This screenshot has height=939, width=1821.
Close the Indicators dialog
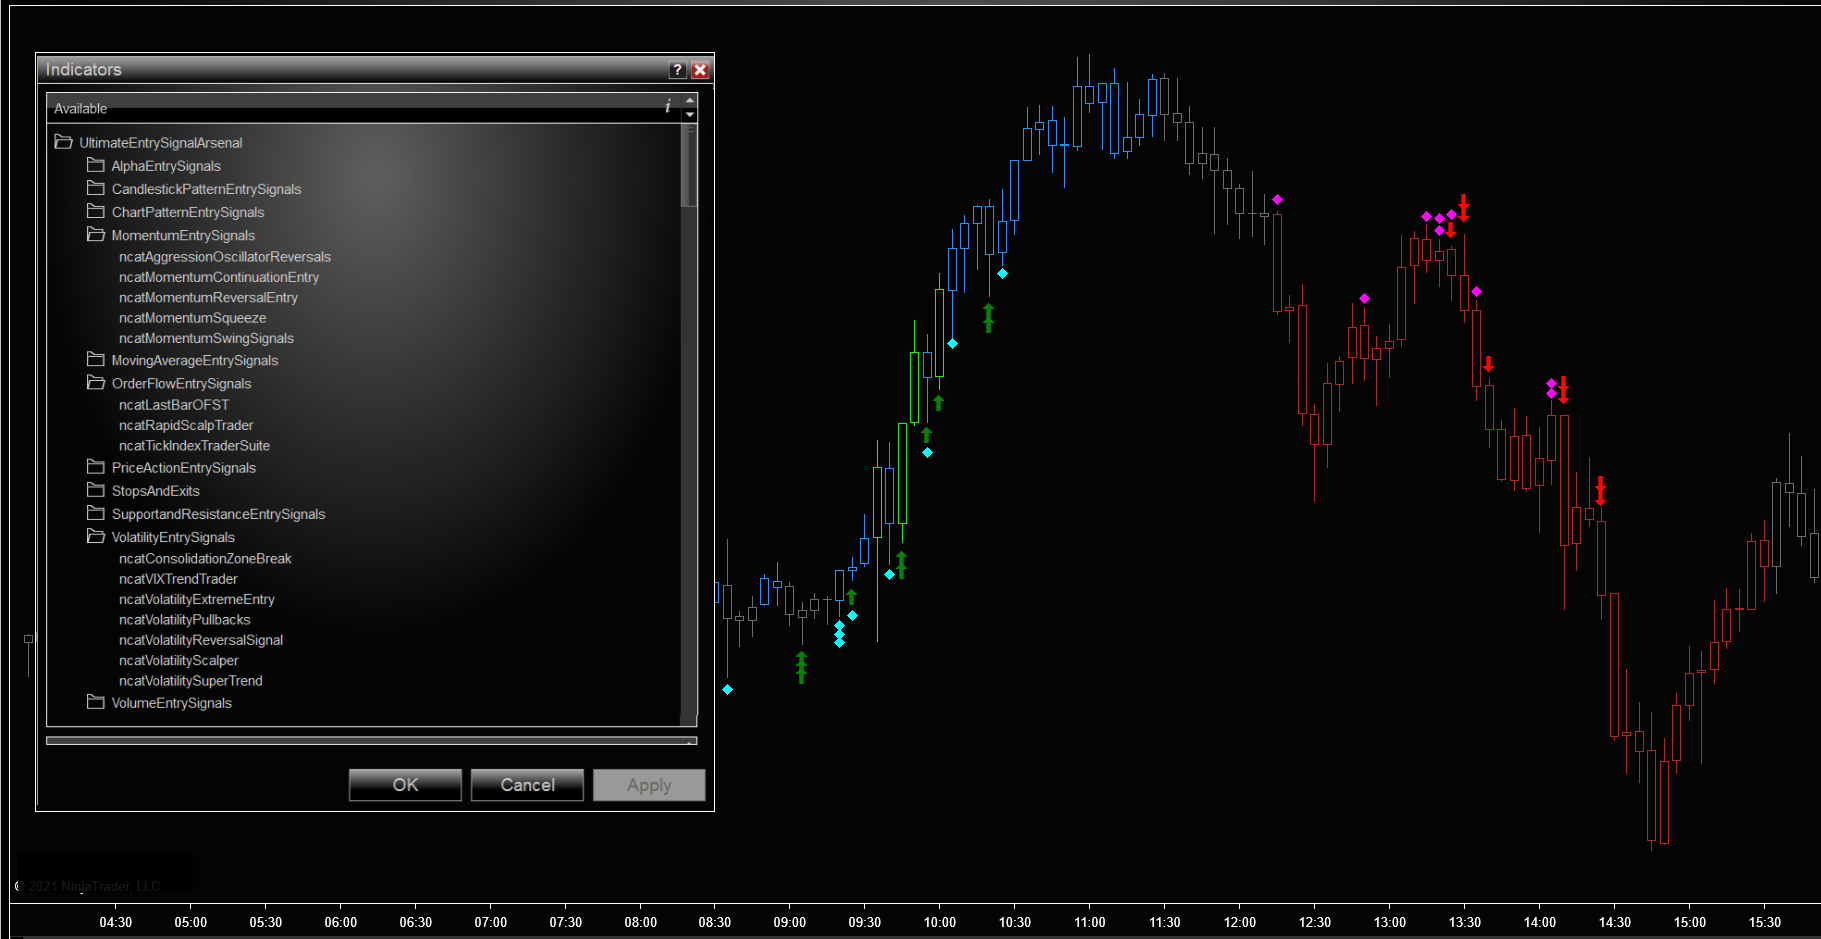700,70
